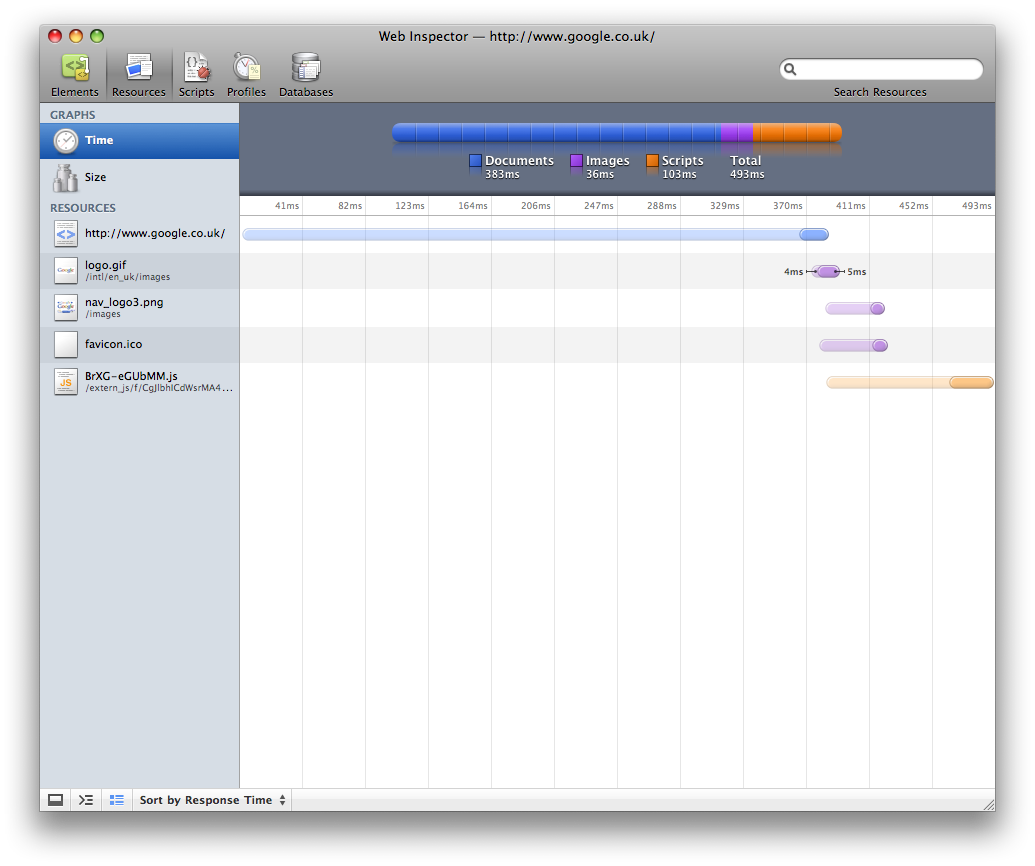Click the blue Documents legend swatch
1035x866 pixels.
click(476, 161)
